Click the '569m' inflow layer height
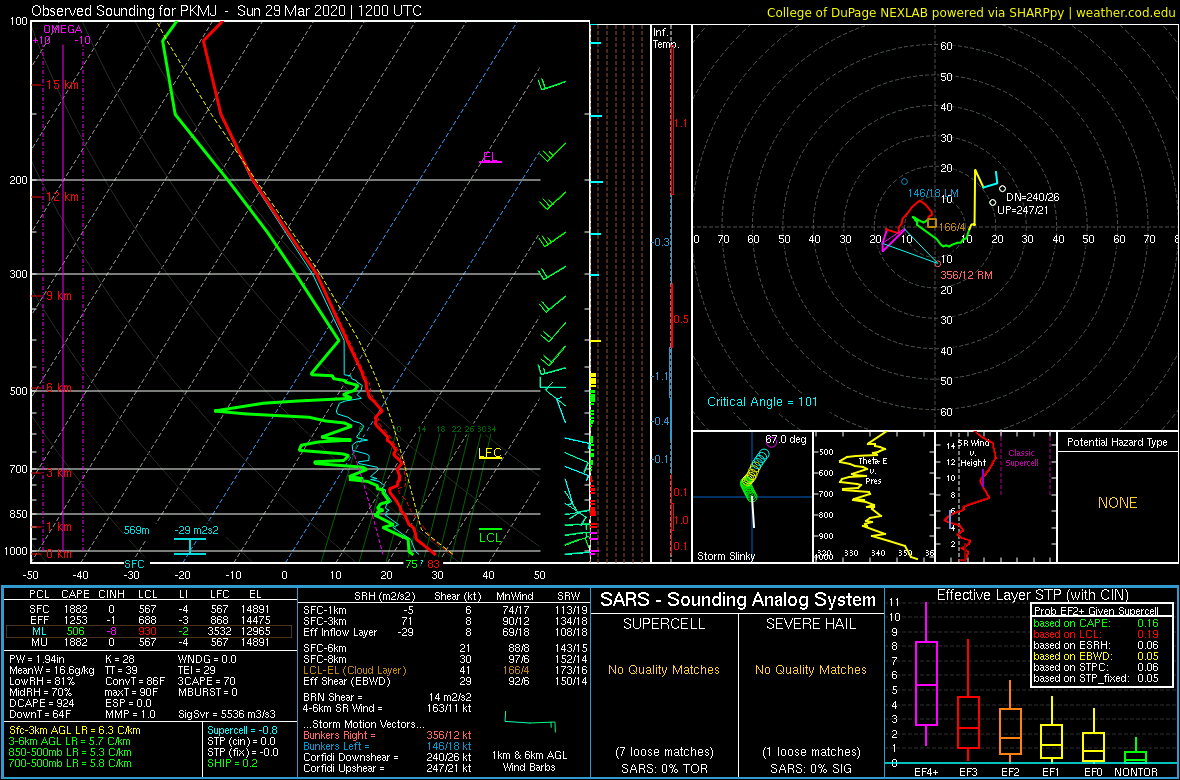This screenshot has width=1180, height=780. (x=136, y=530)
